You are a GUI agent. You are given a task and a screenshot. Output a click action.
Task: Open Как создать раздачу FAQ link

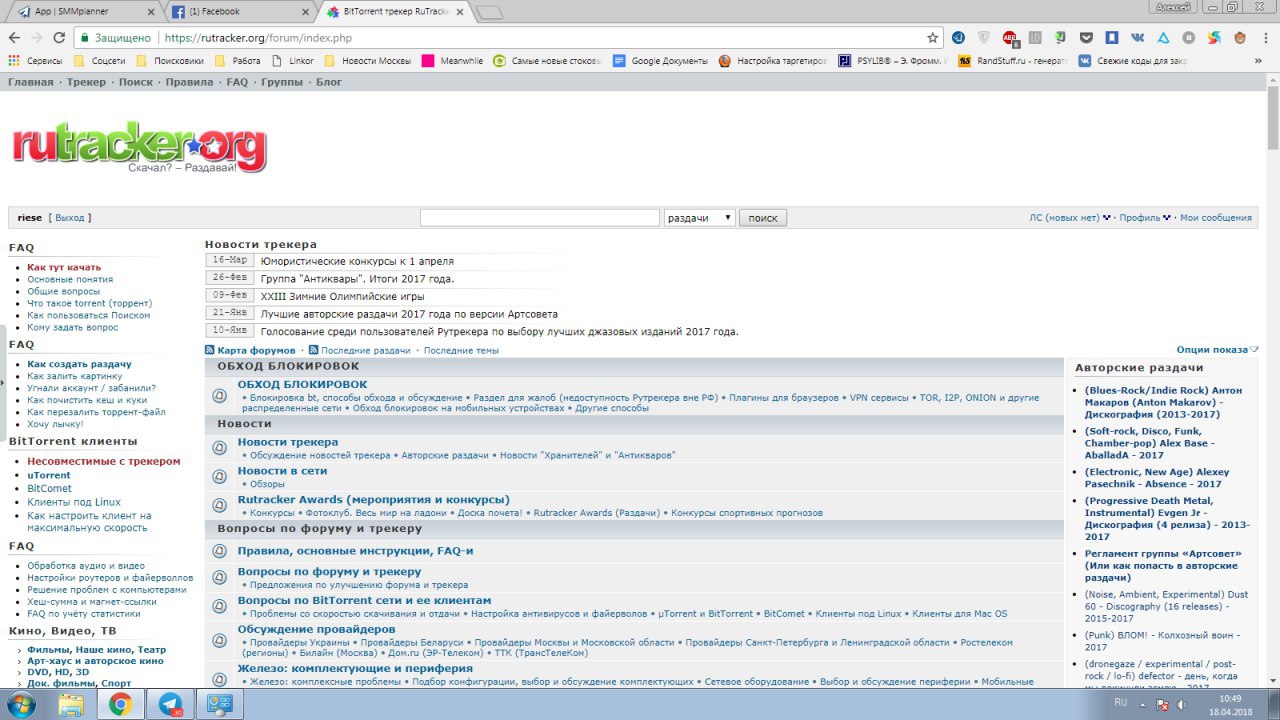tap(79, 364)
